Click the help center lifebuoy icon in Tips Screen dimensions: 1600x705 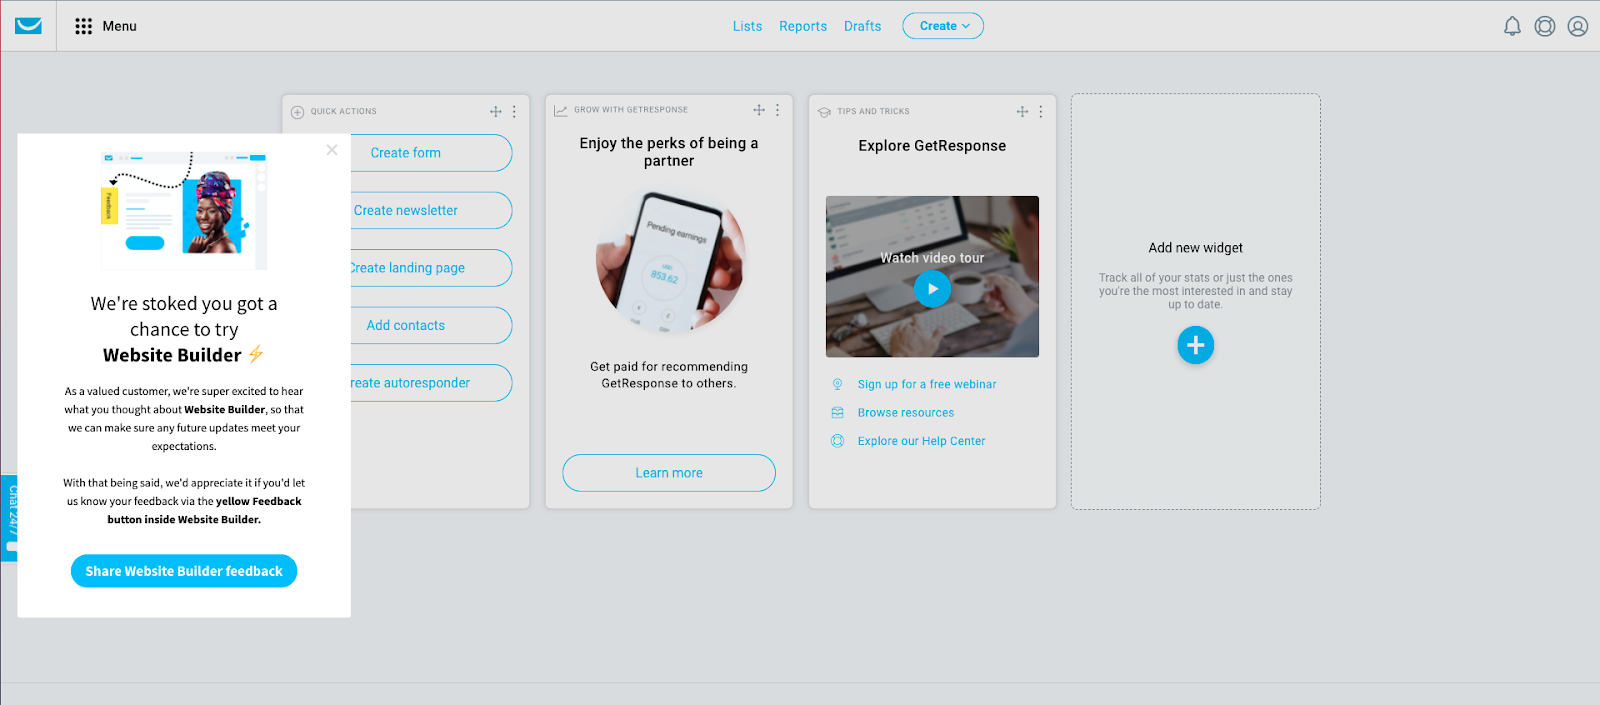point(837,441)
